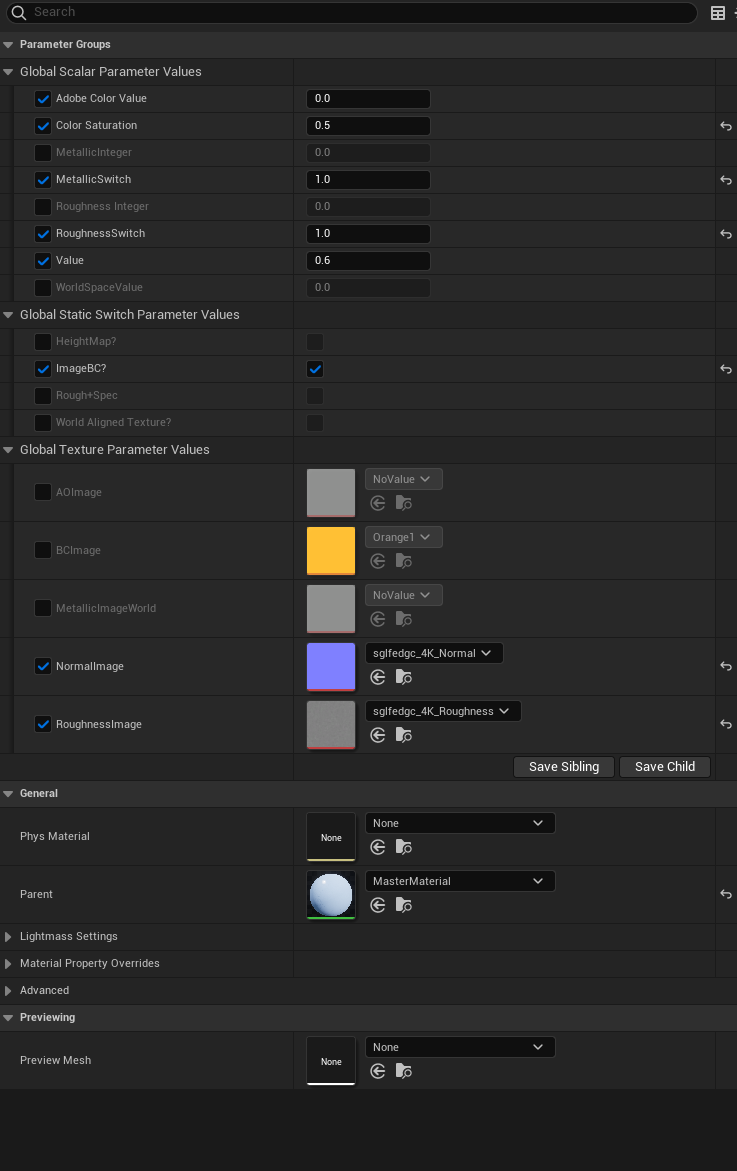This screenshot has width=737, height=1171.
Task: Enable Roughness Integer override
Action: (x=43, y=206)
